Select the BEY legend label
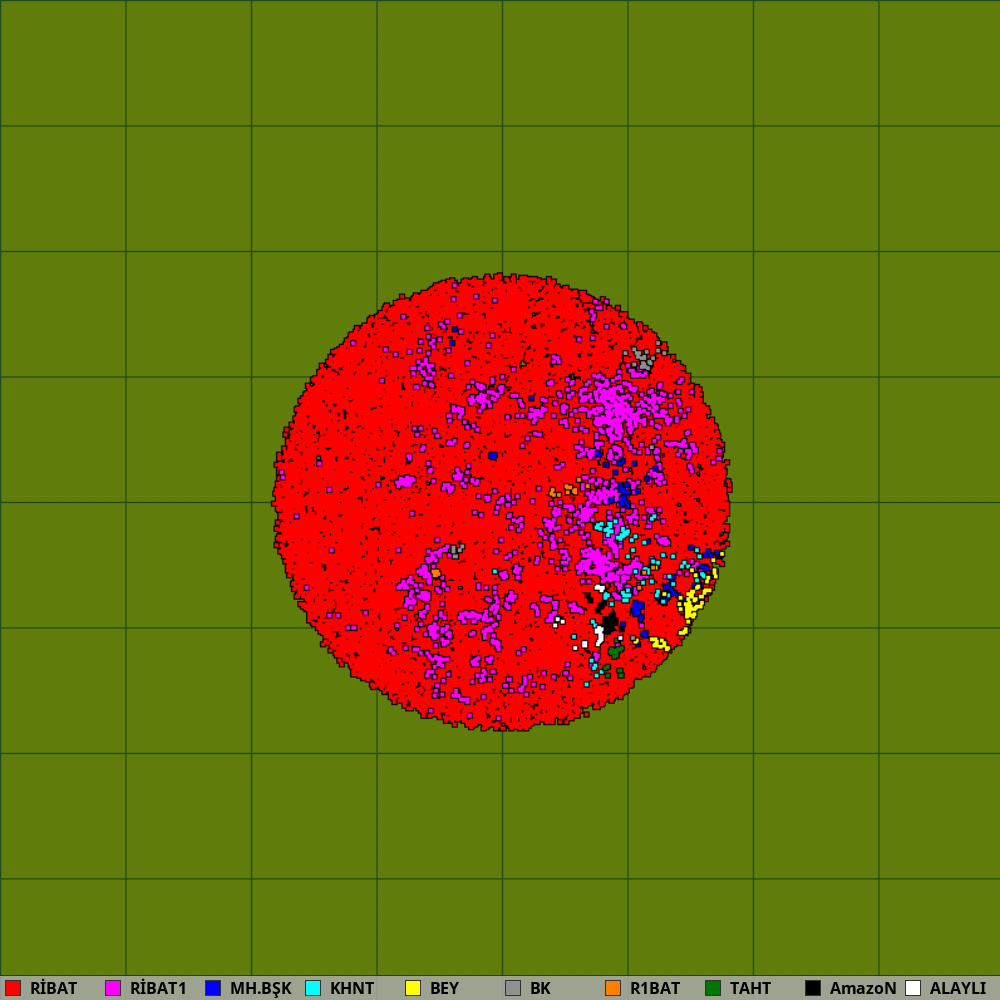The height and width of the screenshot is (1000, 1000). tap(444, 988)
